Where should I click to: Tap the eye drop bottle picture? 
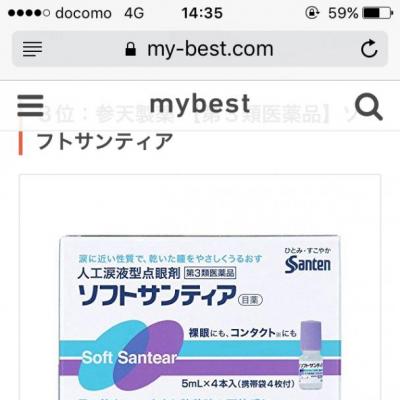[312, 355]
